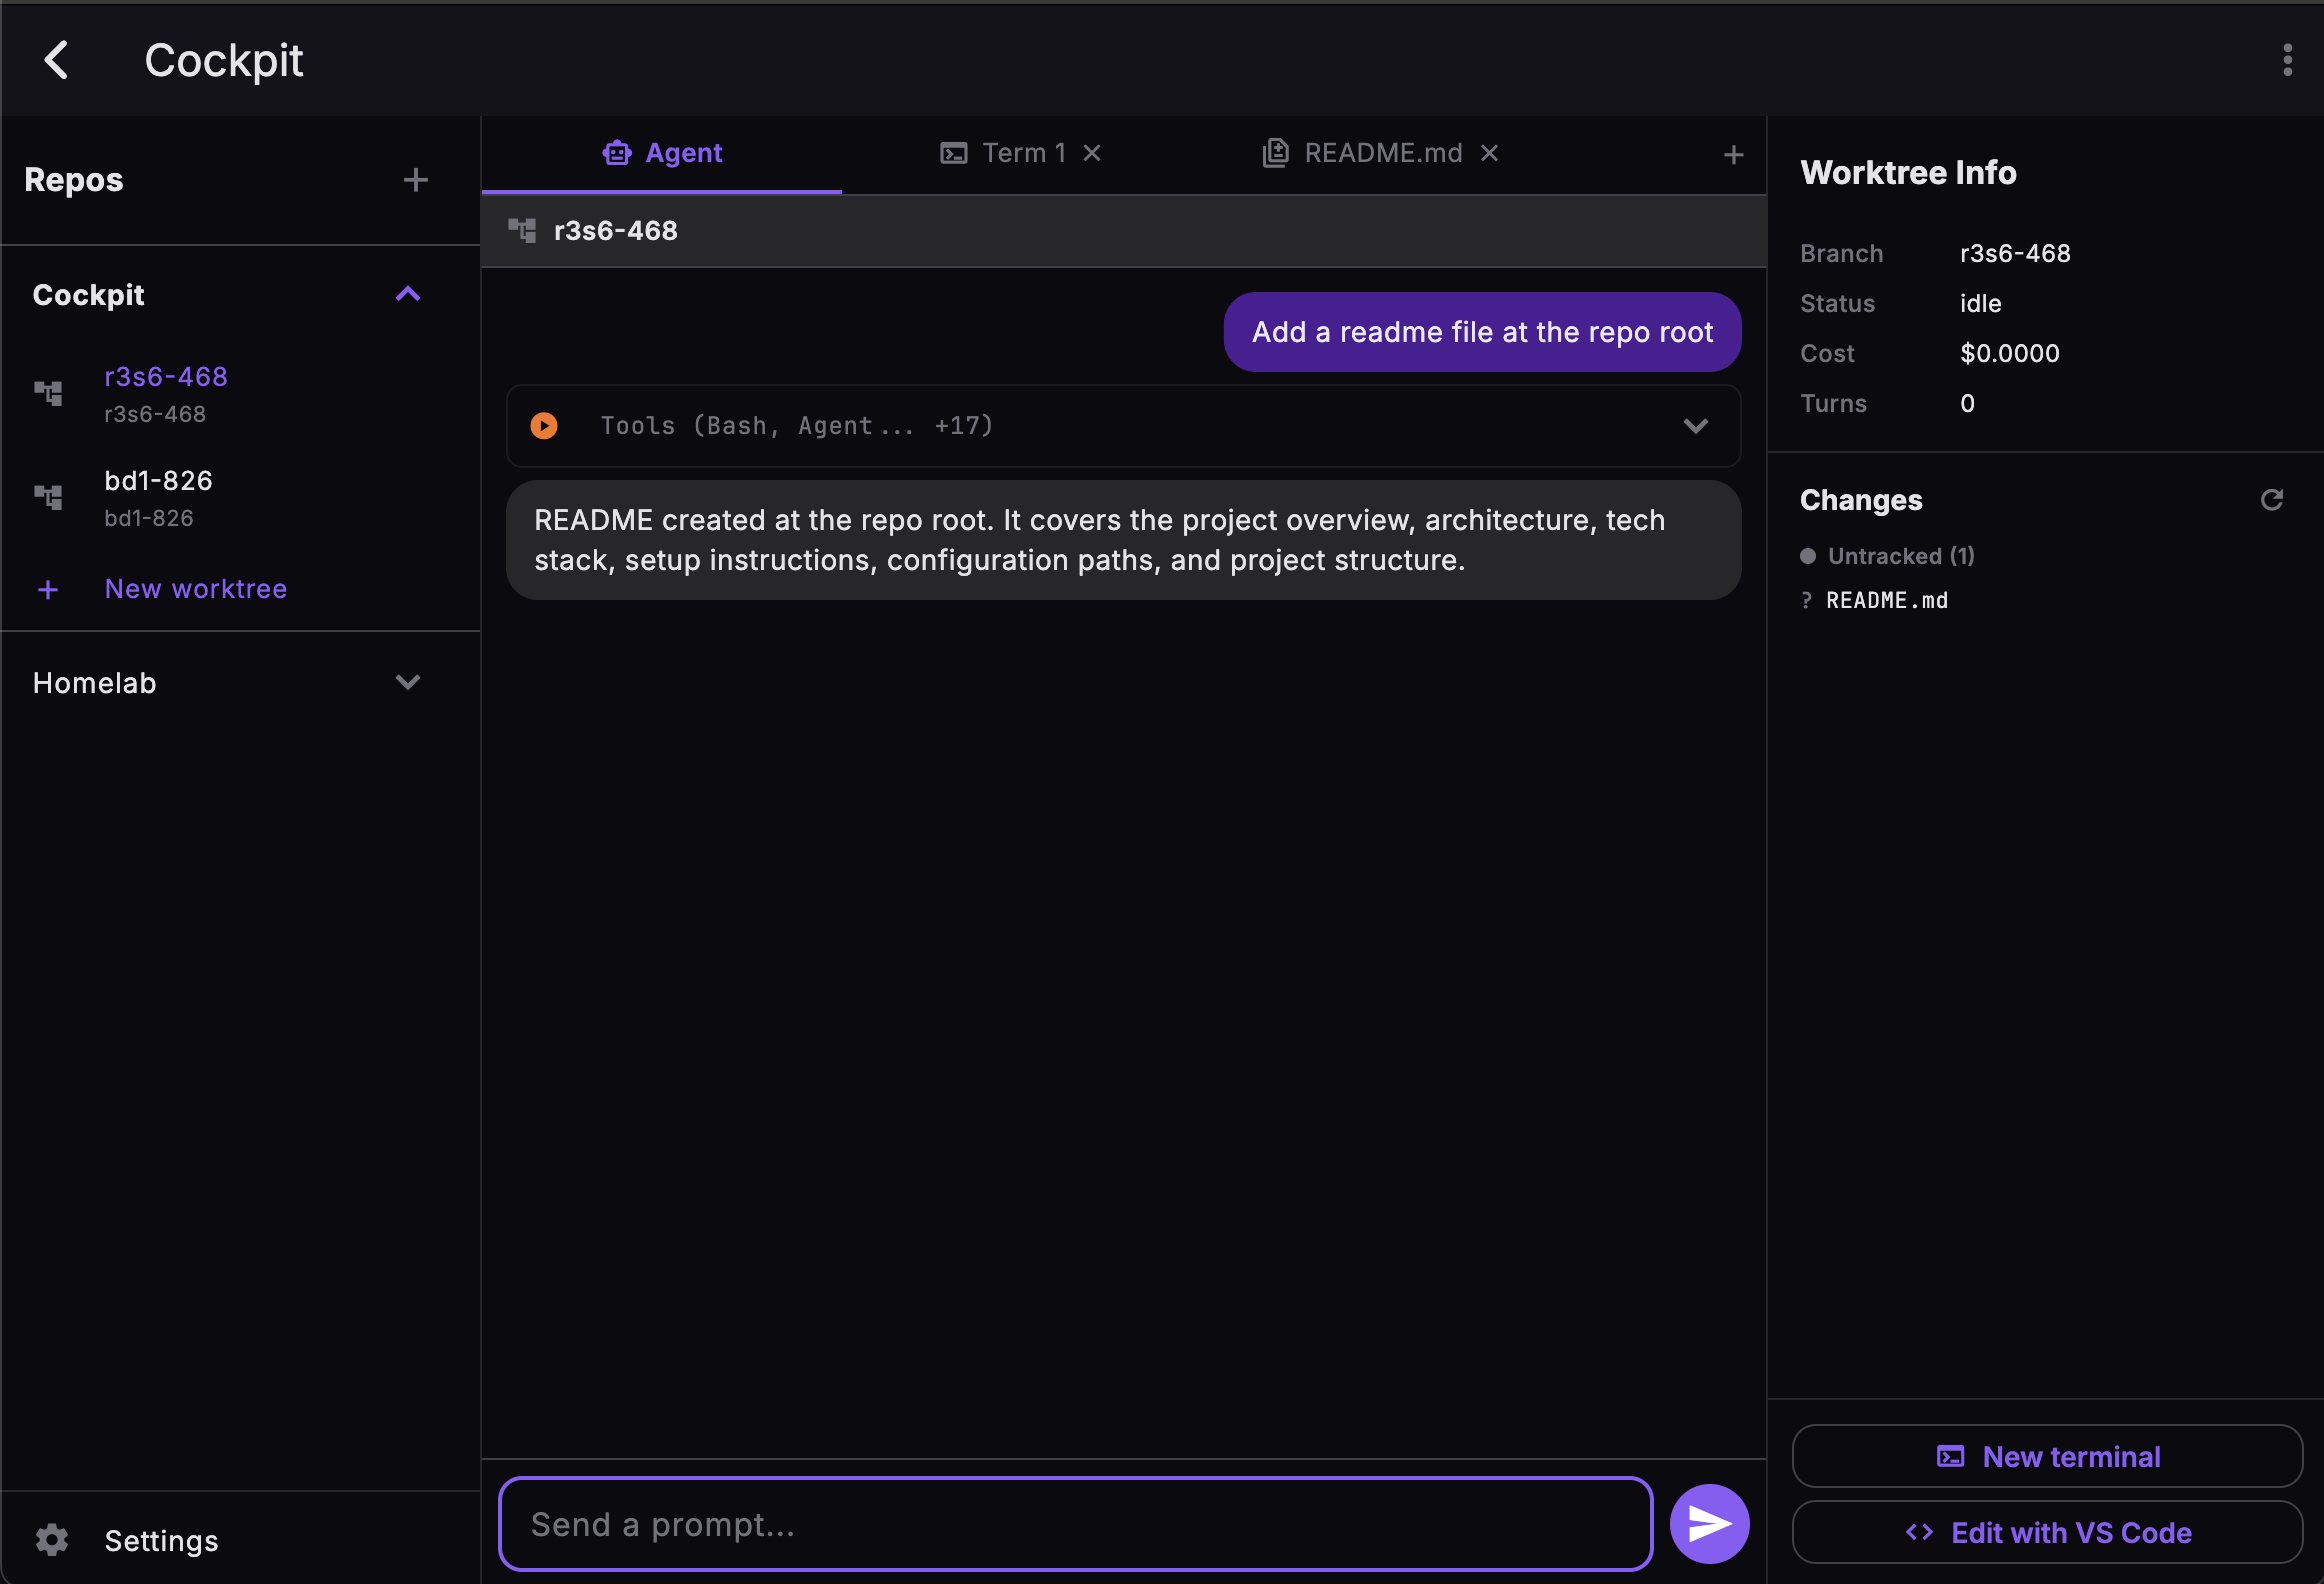Click the Cockpit title in header
Viewport: 2324px width, 1584px height.
pyautogui.click(x=224, y=60)
